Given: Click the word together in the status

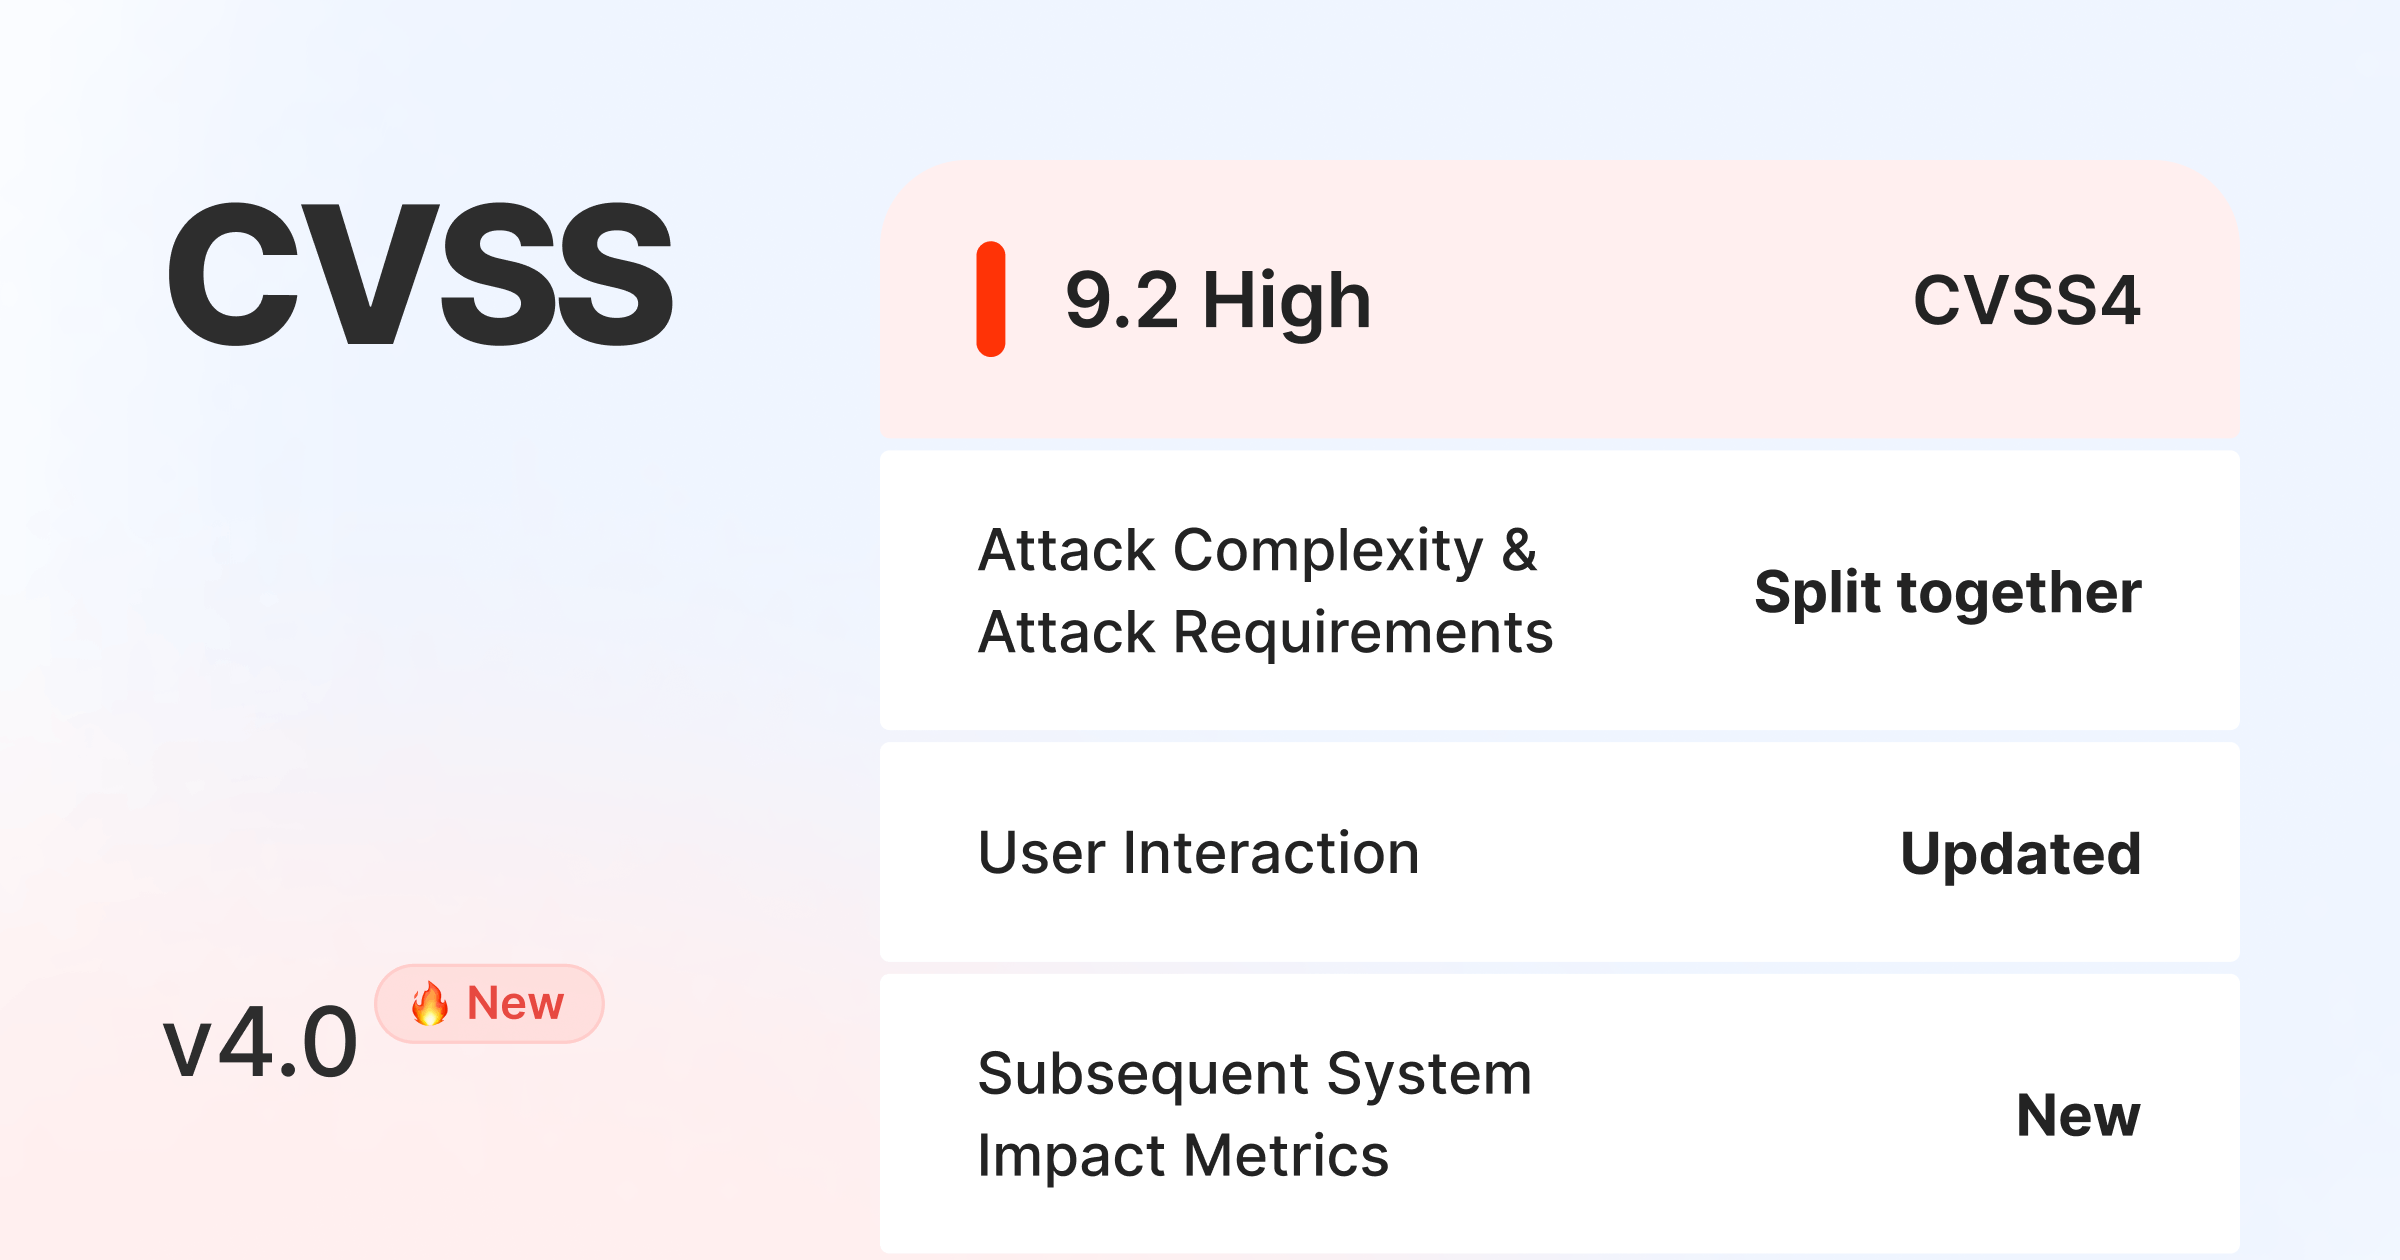Looking at the screenshot, I should click(2019, 592).
